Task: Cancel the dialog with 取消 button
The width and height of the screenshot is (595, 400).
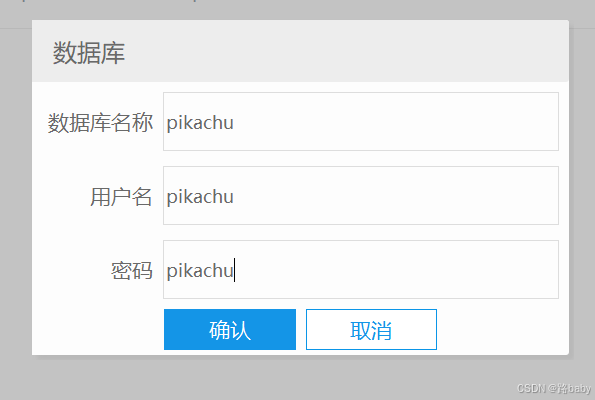Action: (371, 329)
